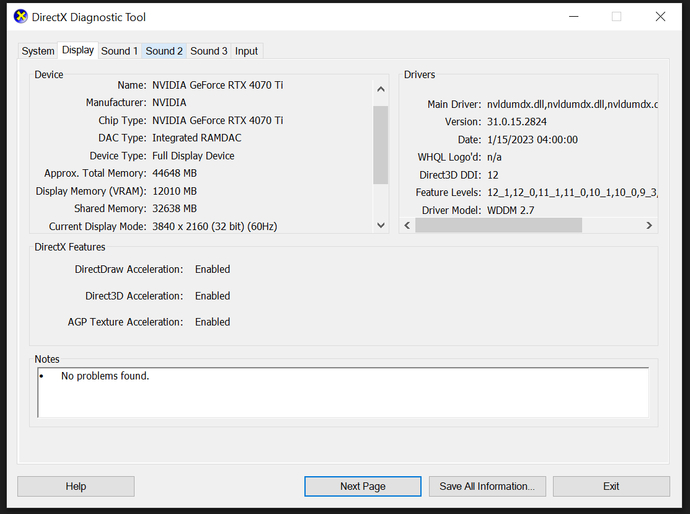Click the 'Driver Model:' label

451,210
